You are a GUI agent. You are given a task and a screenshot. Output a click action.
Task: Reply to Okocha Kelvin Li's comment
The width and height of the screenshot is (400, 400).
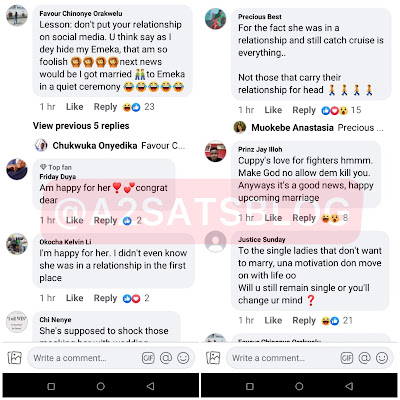coord(105,298)
